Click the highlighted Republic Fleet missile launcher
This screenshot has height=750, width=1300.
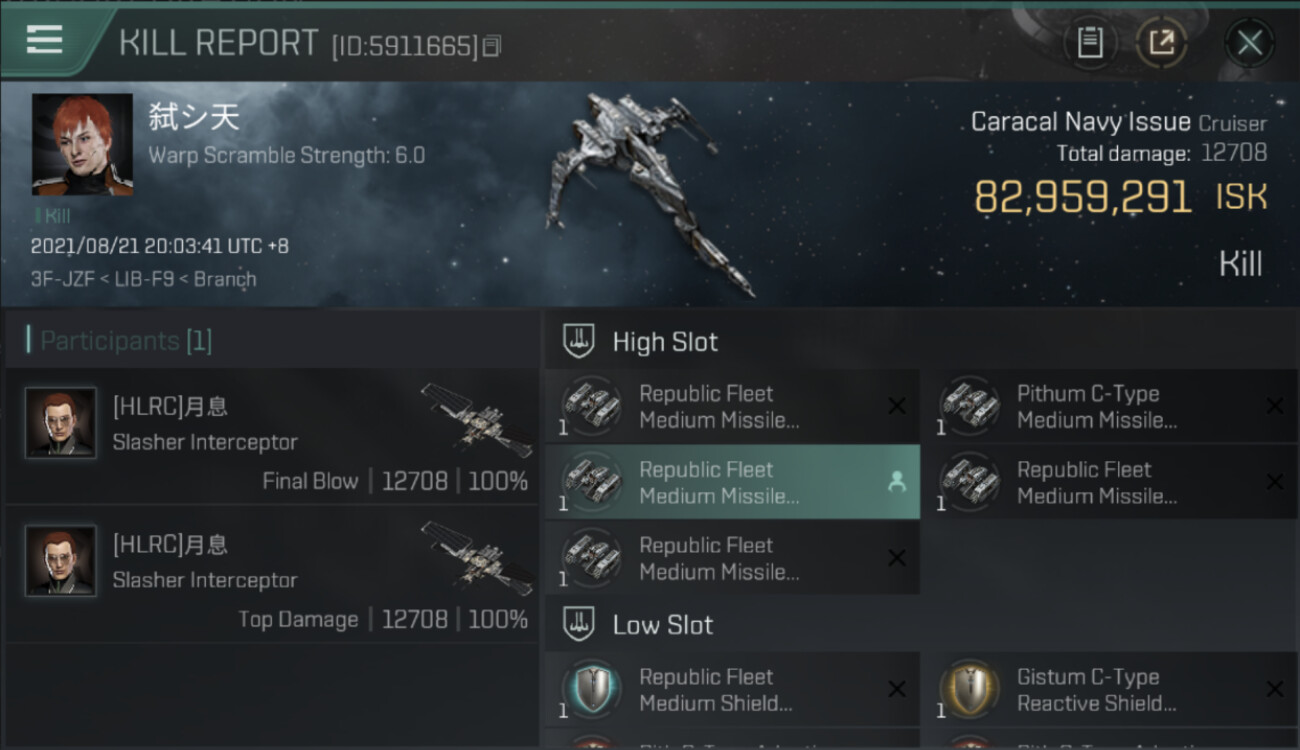(x=720, y=482)
